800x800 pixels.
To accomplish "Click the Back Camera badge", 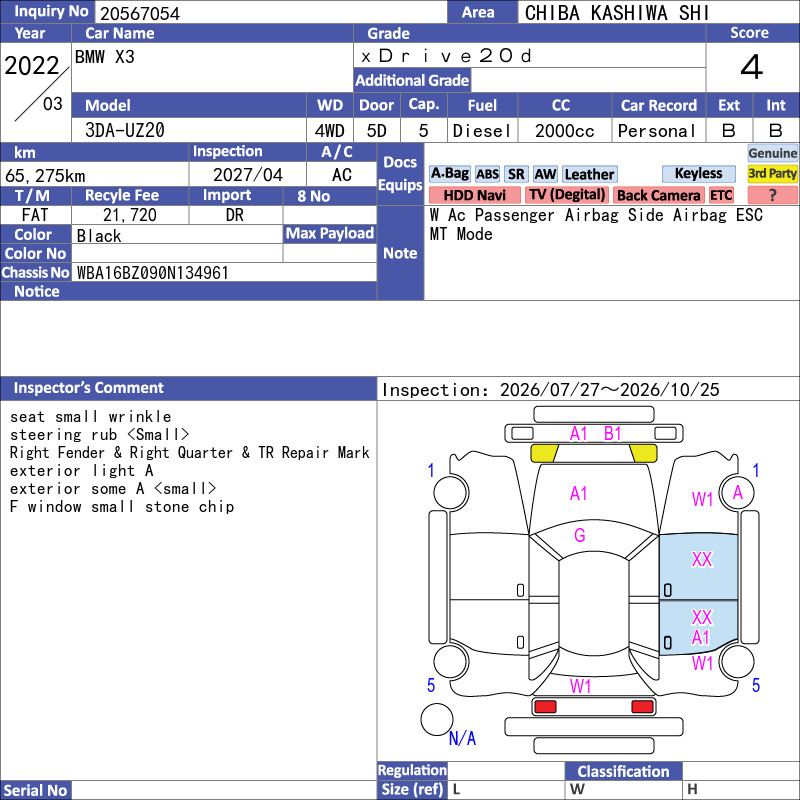I will coord(658,195).
